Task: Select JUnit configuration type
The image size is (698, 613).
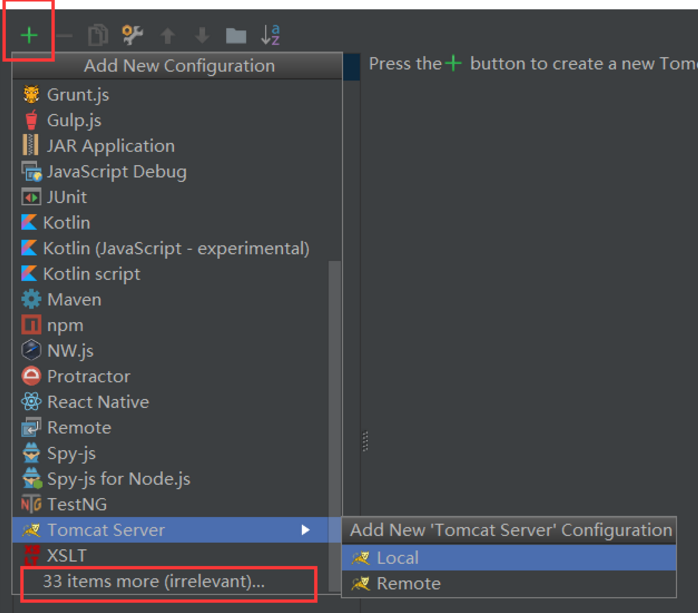Action: (x=177, y=197)
